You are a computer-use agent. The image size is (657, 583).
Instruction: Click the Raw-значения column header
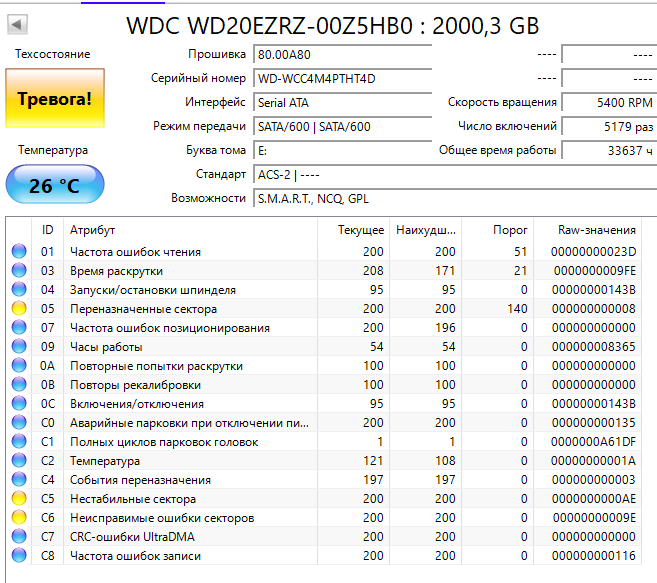(587, 230)
